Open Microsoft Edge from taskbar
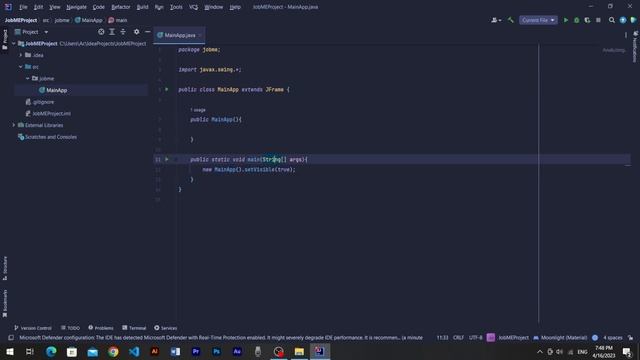640x360 pixels. [x=51, y=351]
